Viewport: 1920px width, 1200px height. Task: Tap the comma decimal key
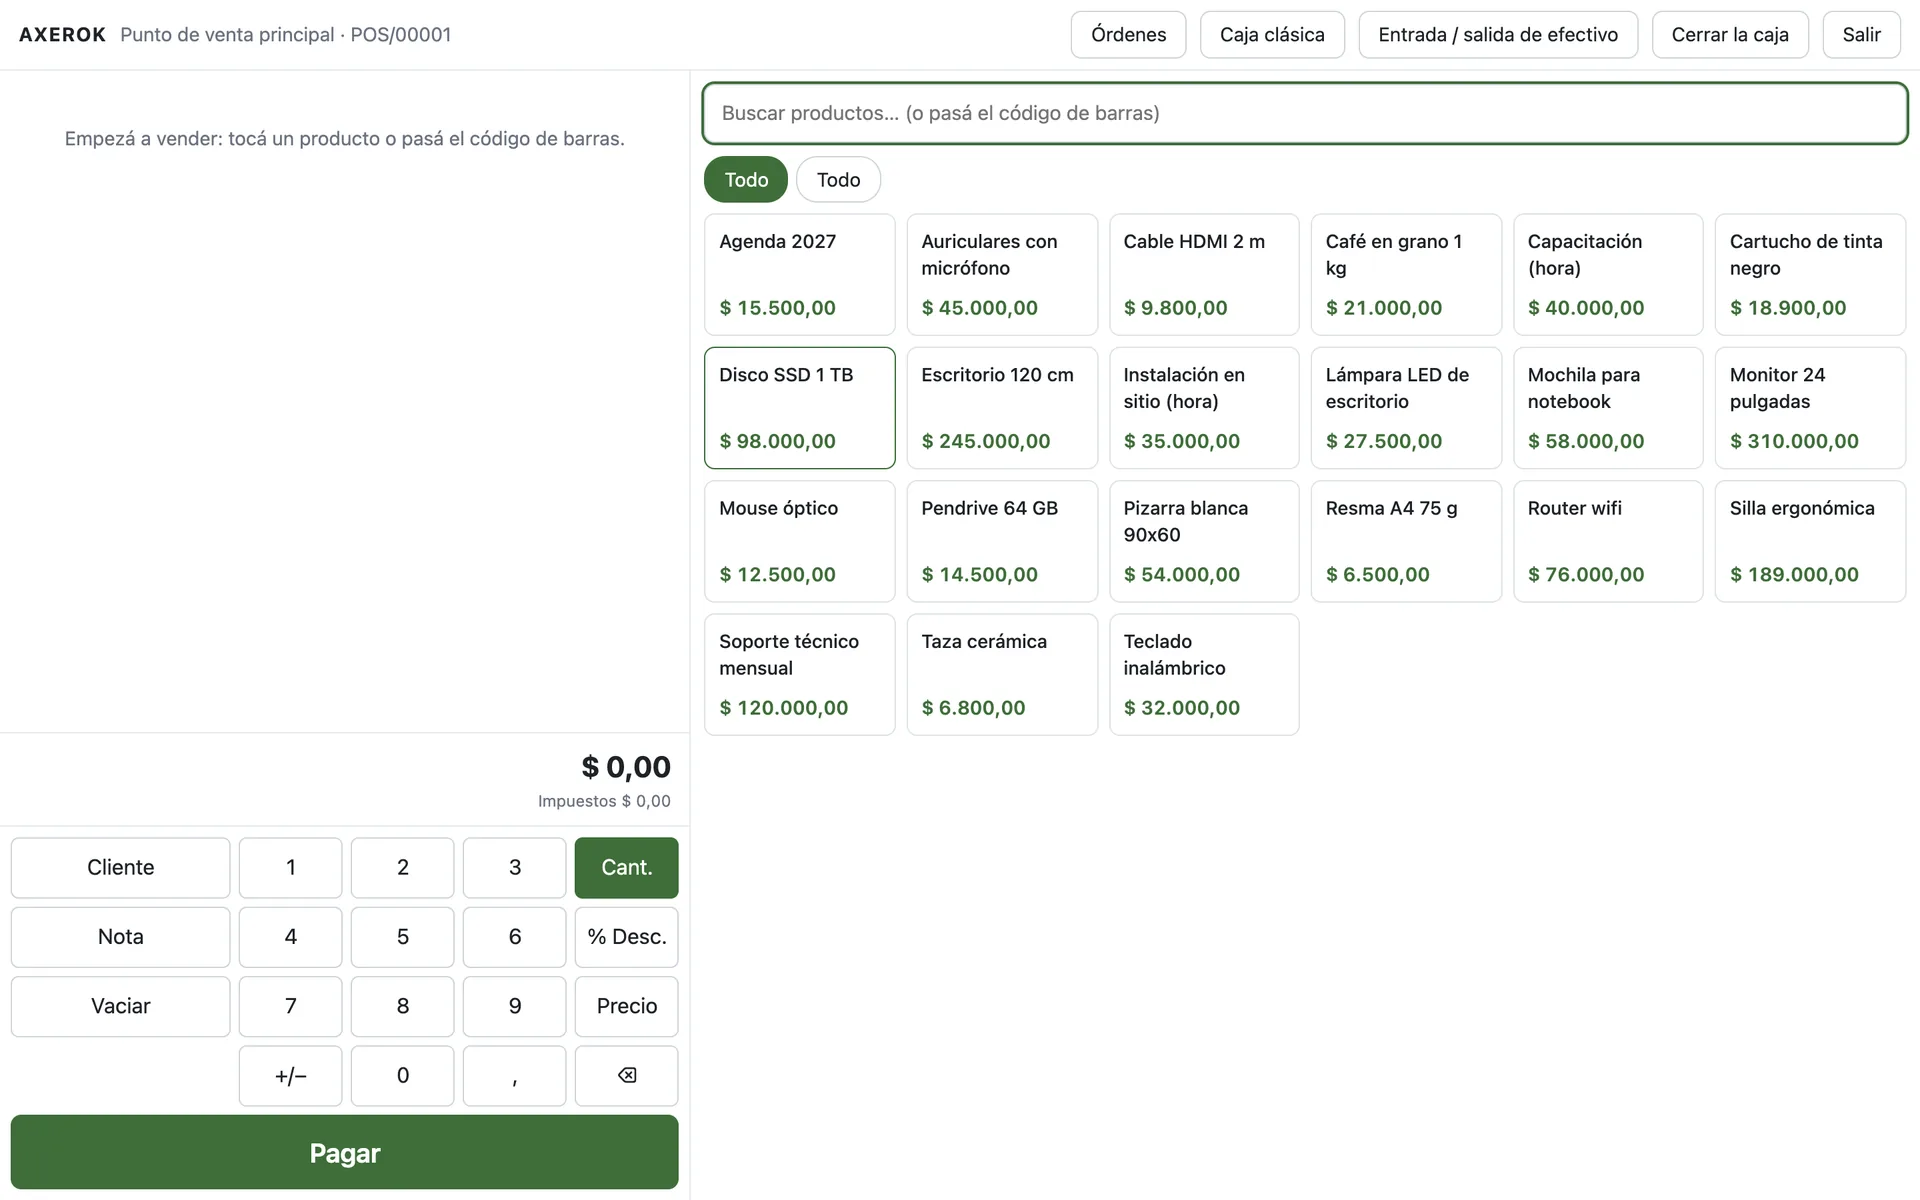pyautogui.click(x=514, y=1076)
